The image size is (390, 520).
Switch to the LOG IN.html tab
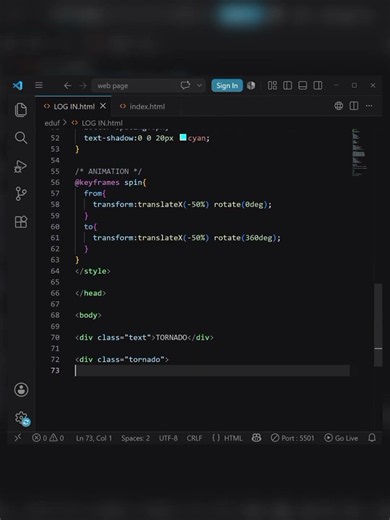pyautogui.click(x=74, y=106)
